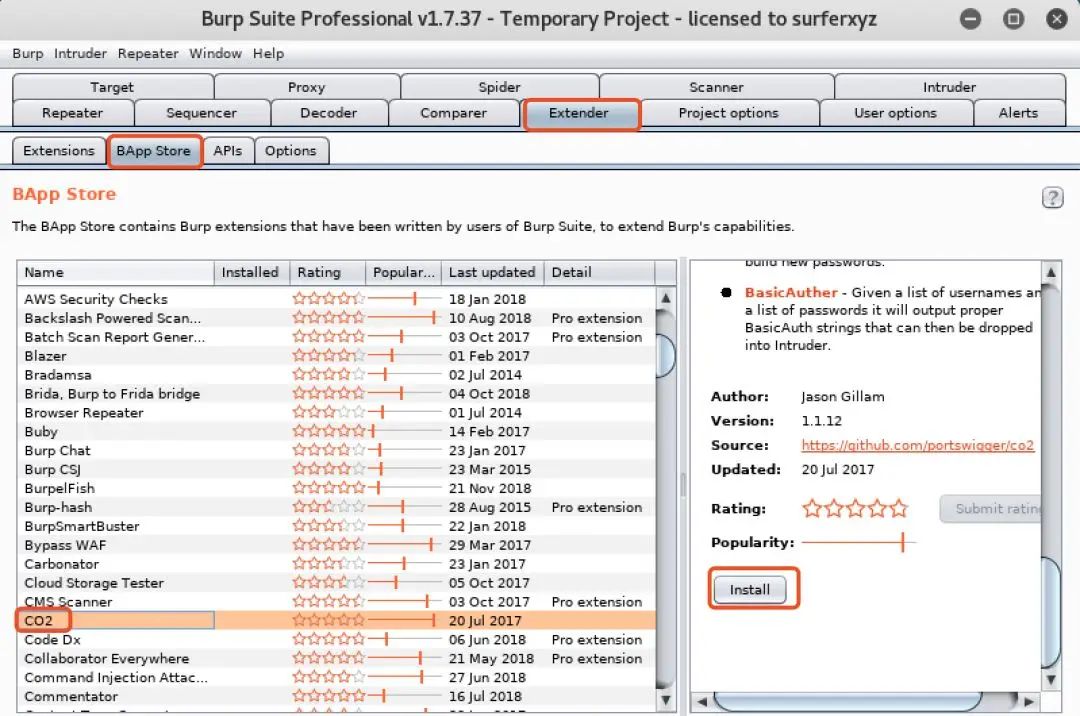The width and height of the screenshot is (1080, 716).
Task: Sort list by Last updated column header
Action: [x=492, y=273]
